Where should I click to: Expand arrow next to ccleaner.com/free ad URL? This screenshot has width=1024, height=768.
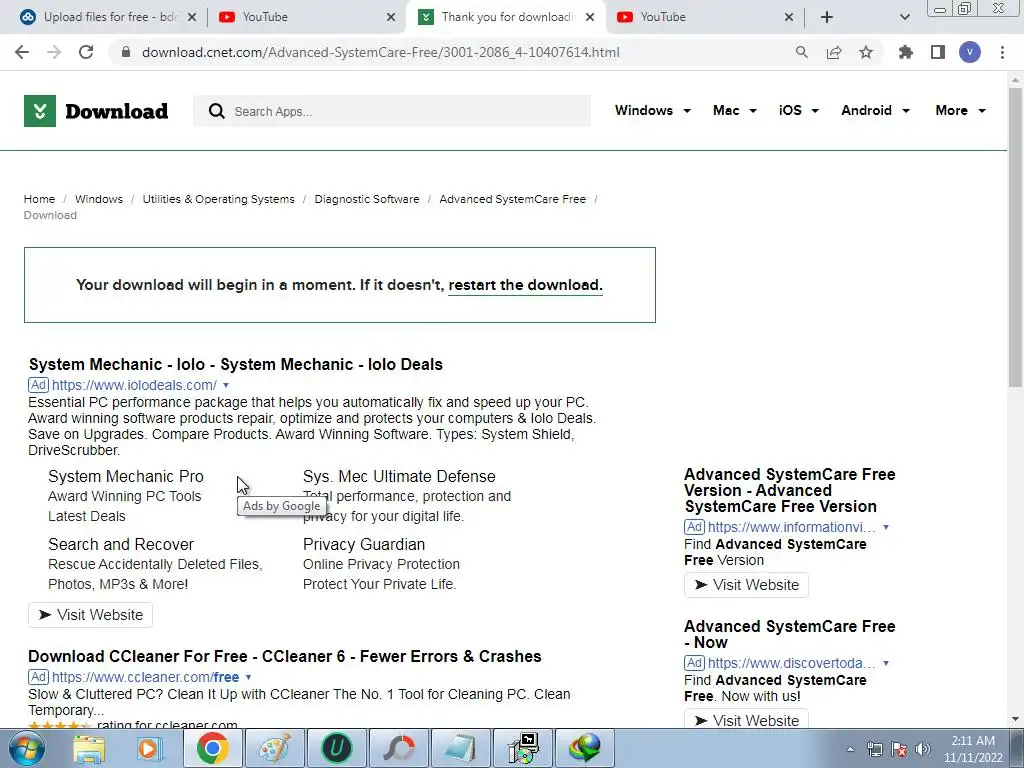click(248, 677)
